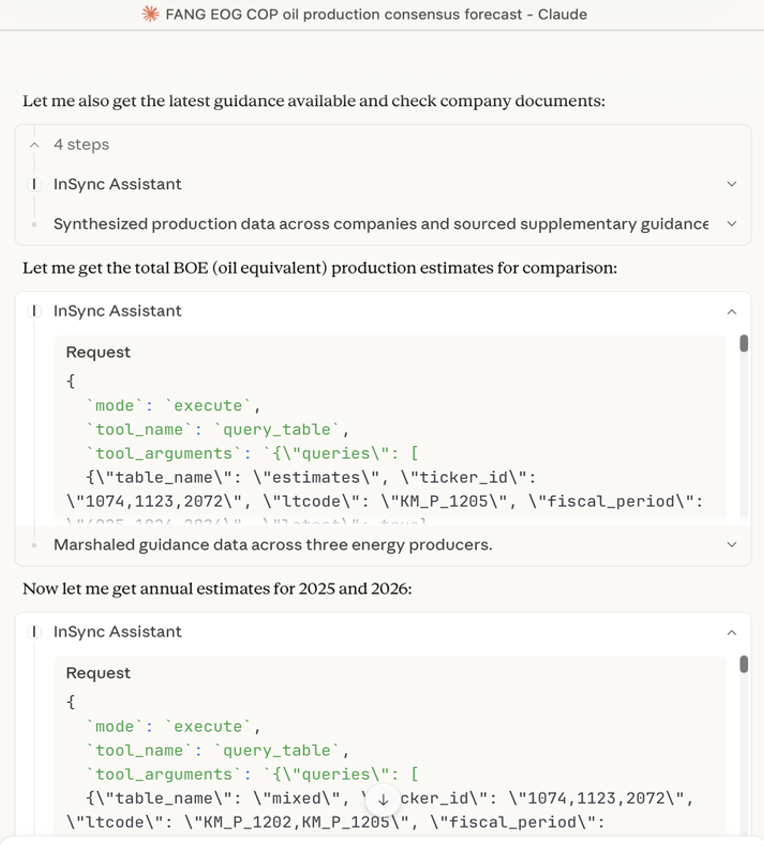The height and width of the screenshot is (850, 764).
Task: Expand the Marshaled guidance data entry
Action: point(731,545)
